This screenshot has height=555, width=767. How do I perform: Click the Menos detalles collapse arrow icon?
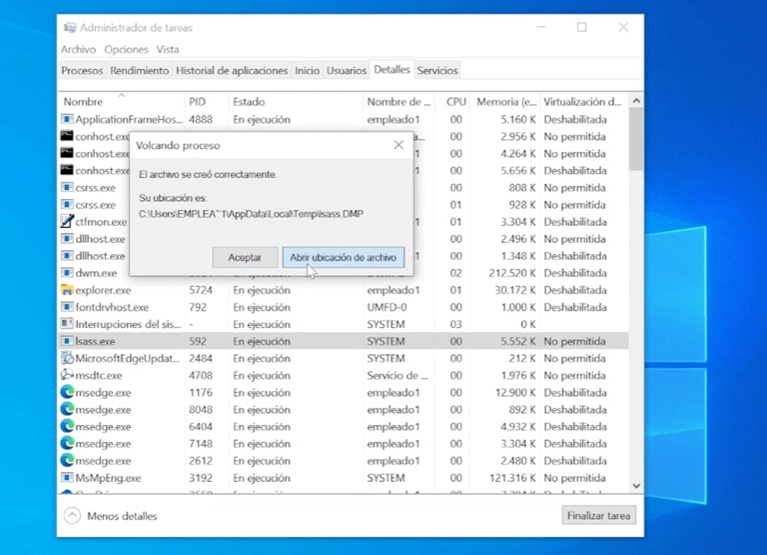coord(72,515)
